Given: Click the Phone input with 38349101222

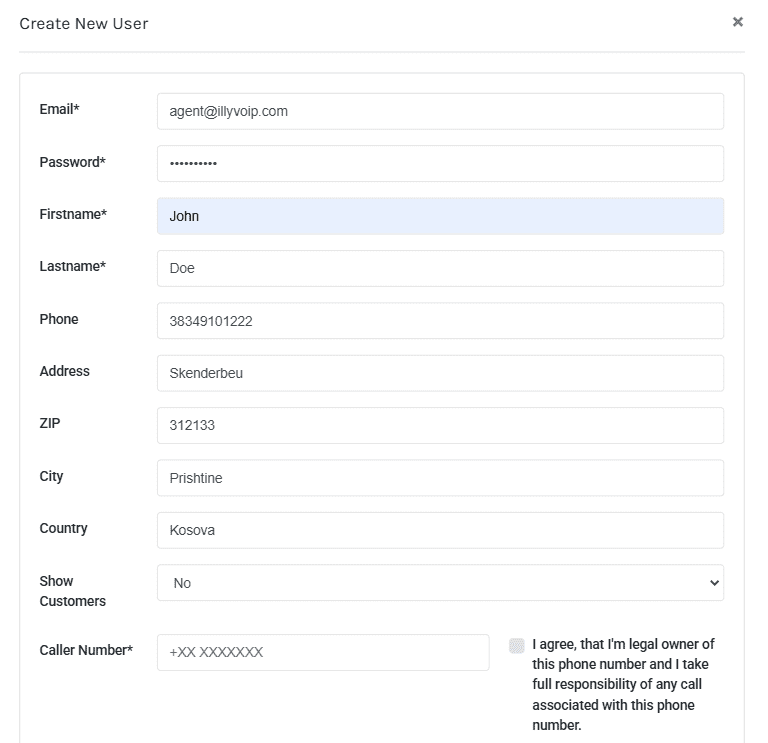Looking at the screenshot, I should [x=440, y=321].
